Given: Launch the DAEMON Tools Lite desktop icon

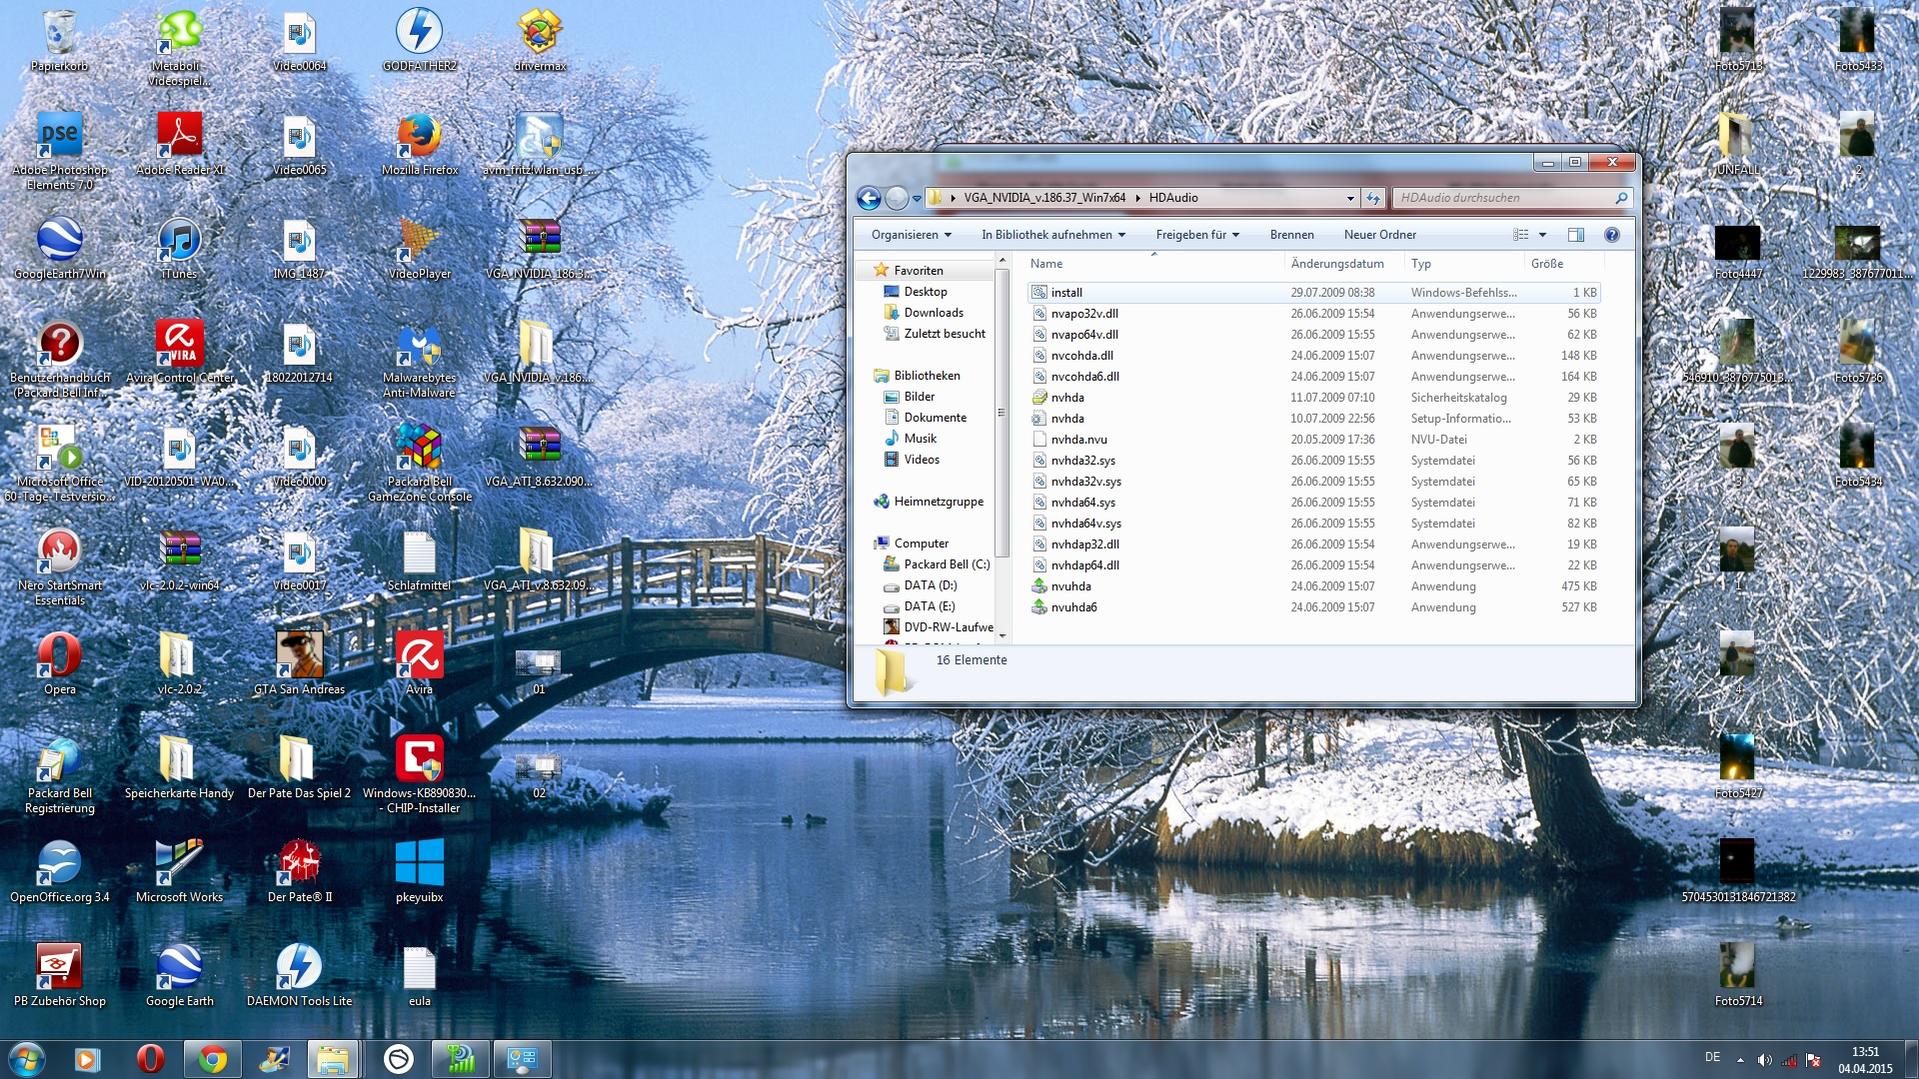Looking at the screenshot, I should click(299, 975).
